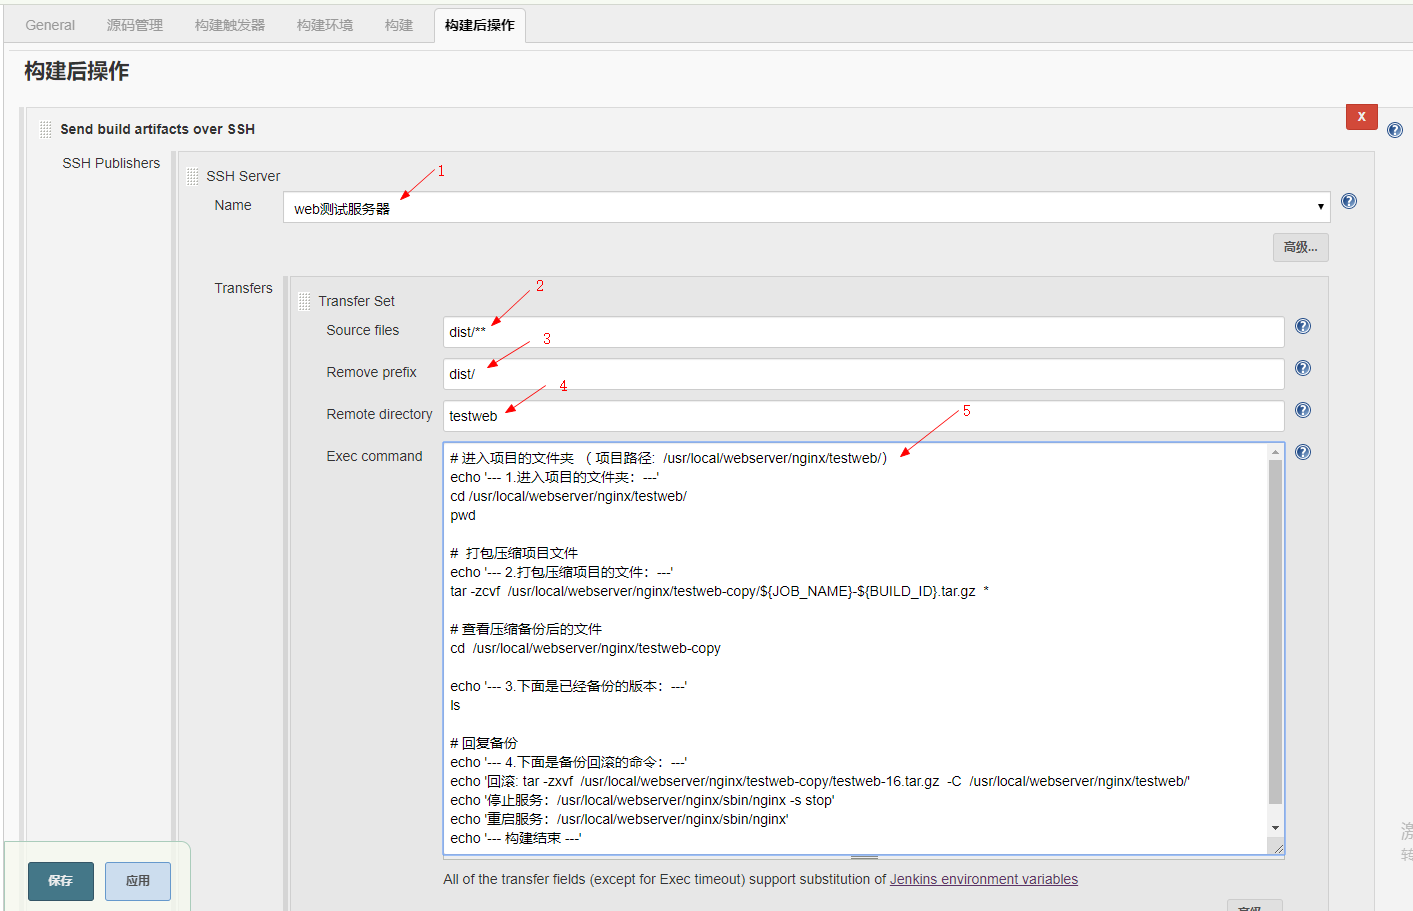Switch to the 源码管理 tab

pyautogui.click(x=135, y=25)
